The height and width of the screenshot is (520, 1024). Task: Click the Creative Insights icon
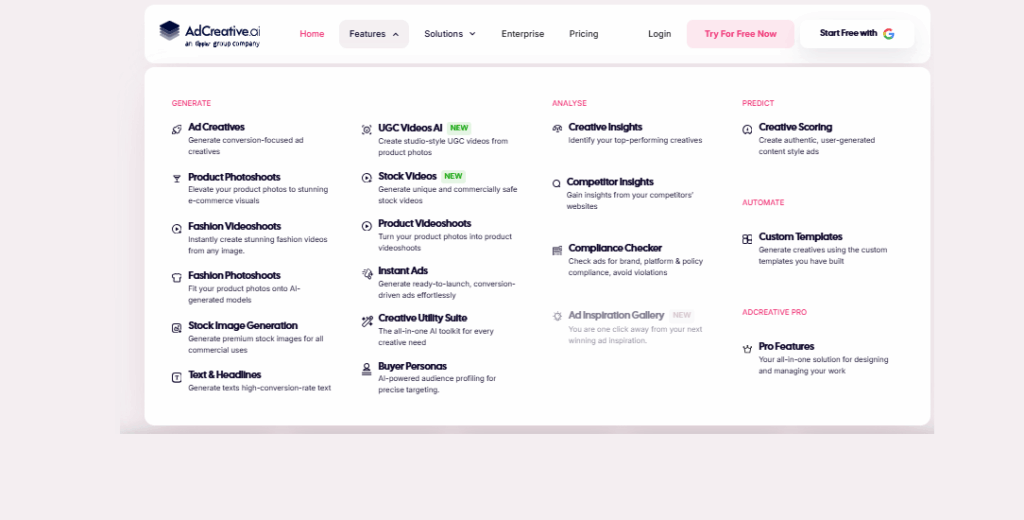(557, 129)
